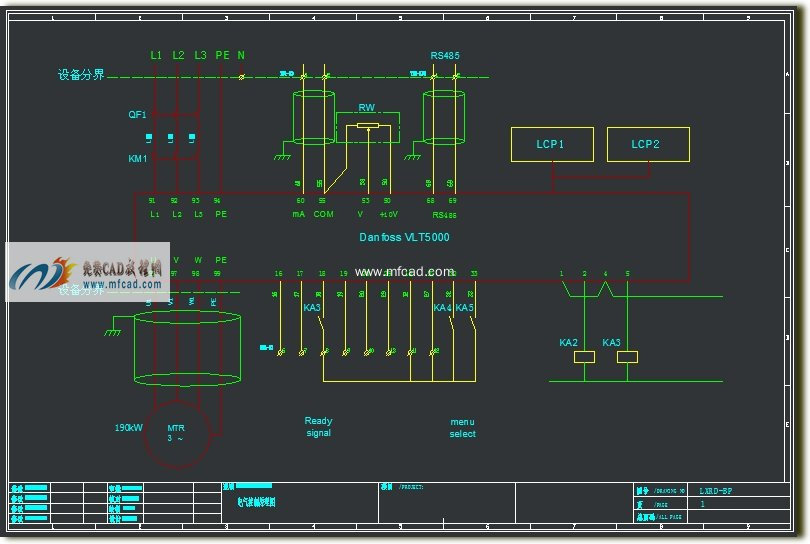
Task: Click the RS485 label at top
Action: point(445,56)
